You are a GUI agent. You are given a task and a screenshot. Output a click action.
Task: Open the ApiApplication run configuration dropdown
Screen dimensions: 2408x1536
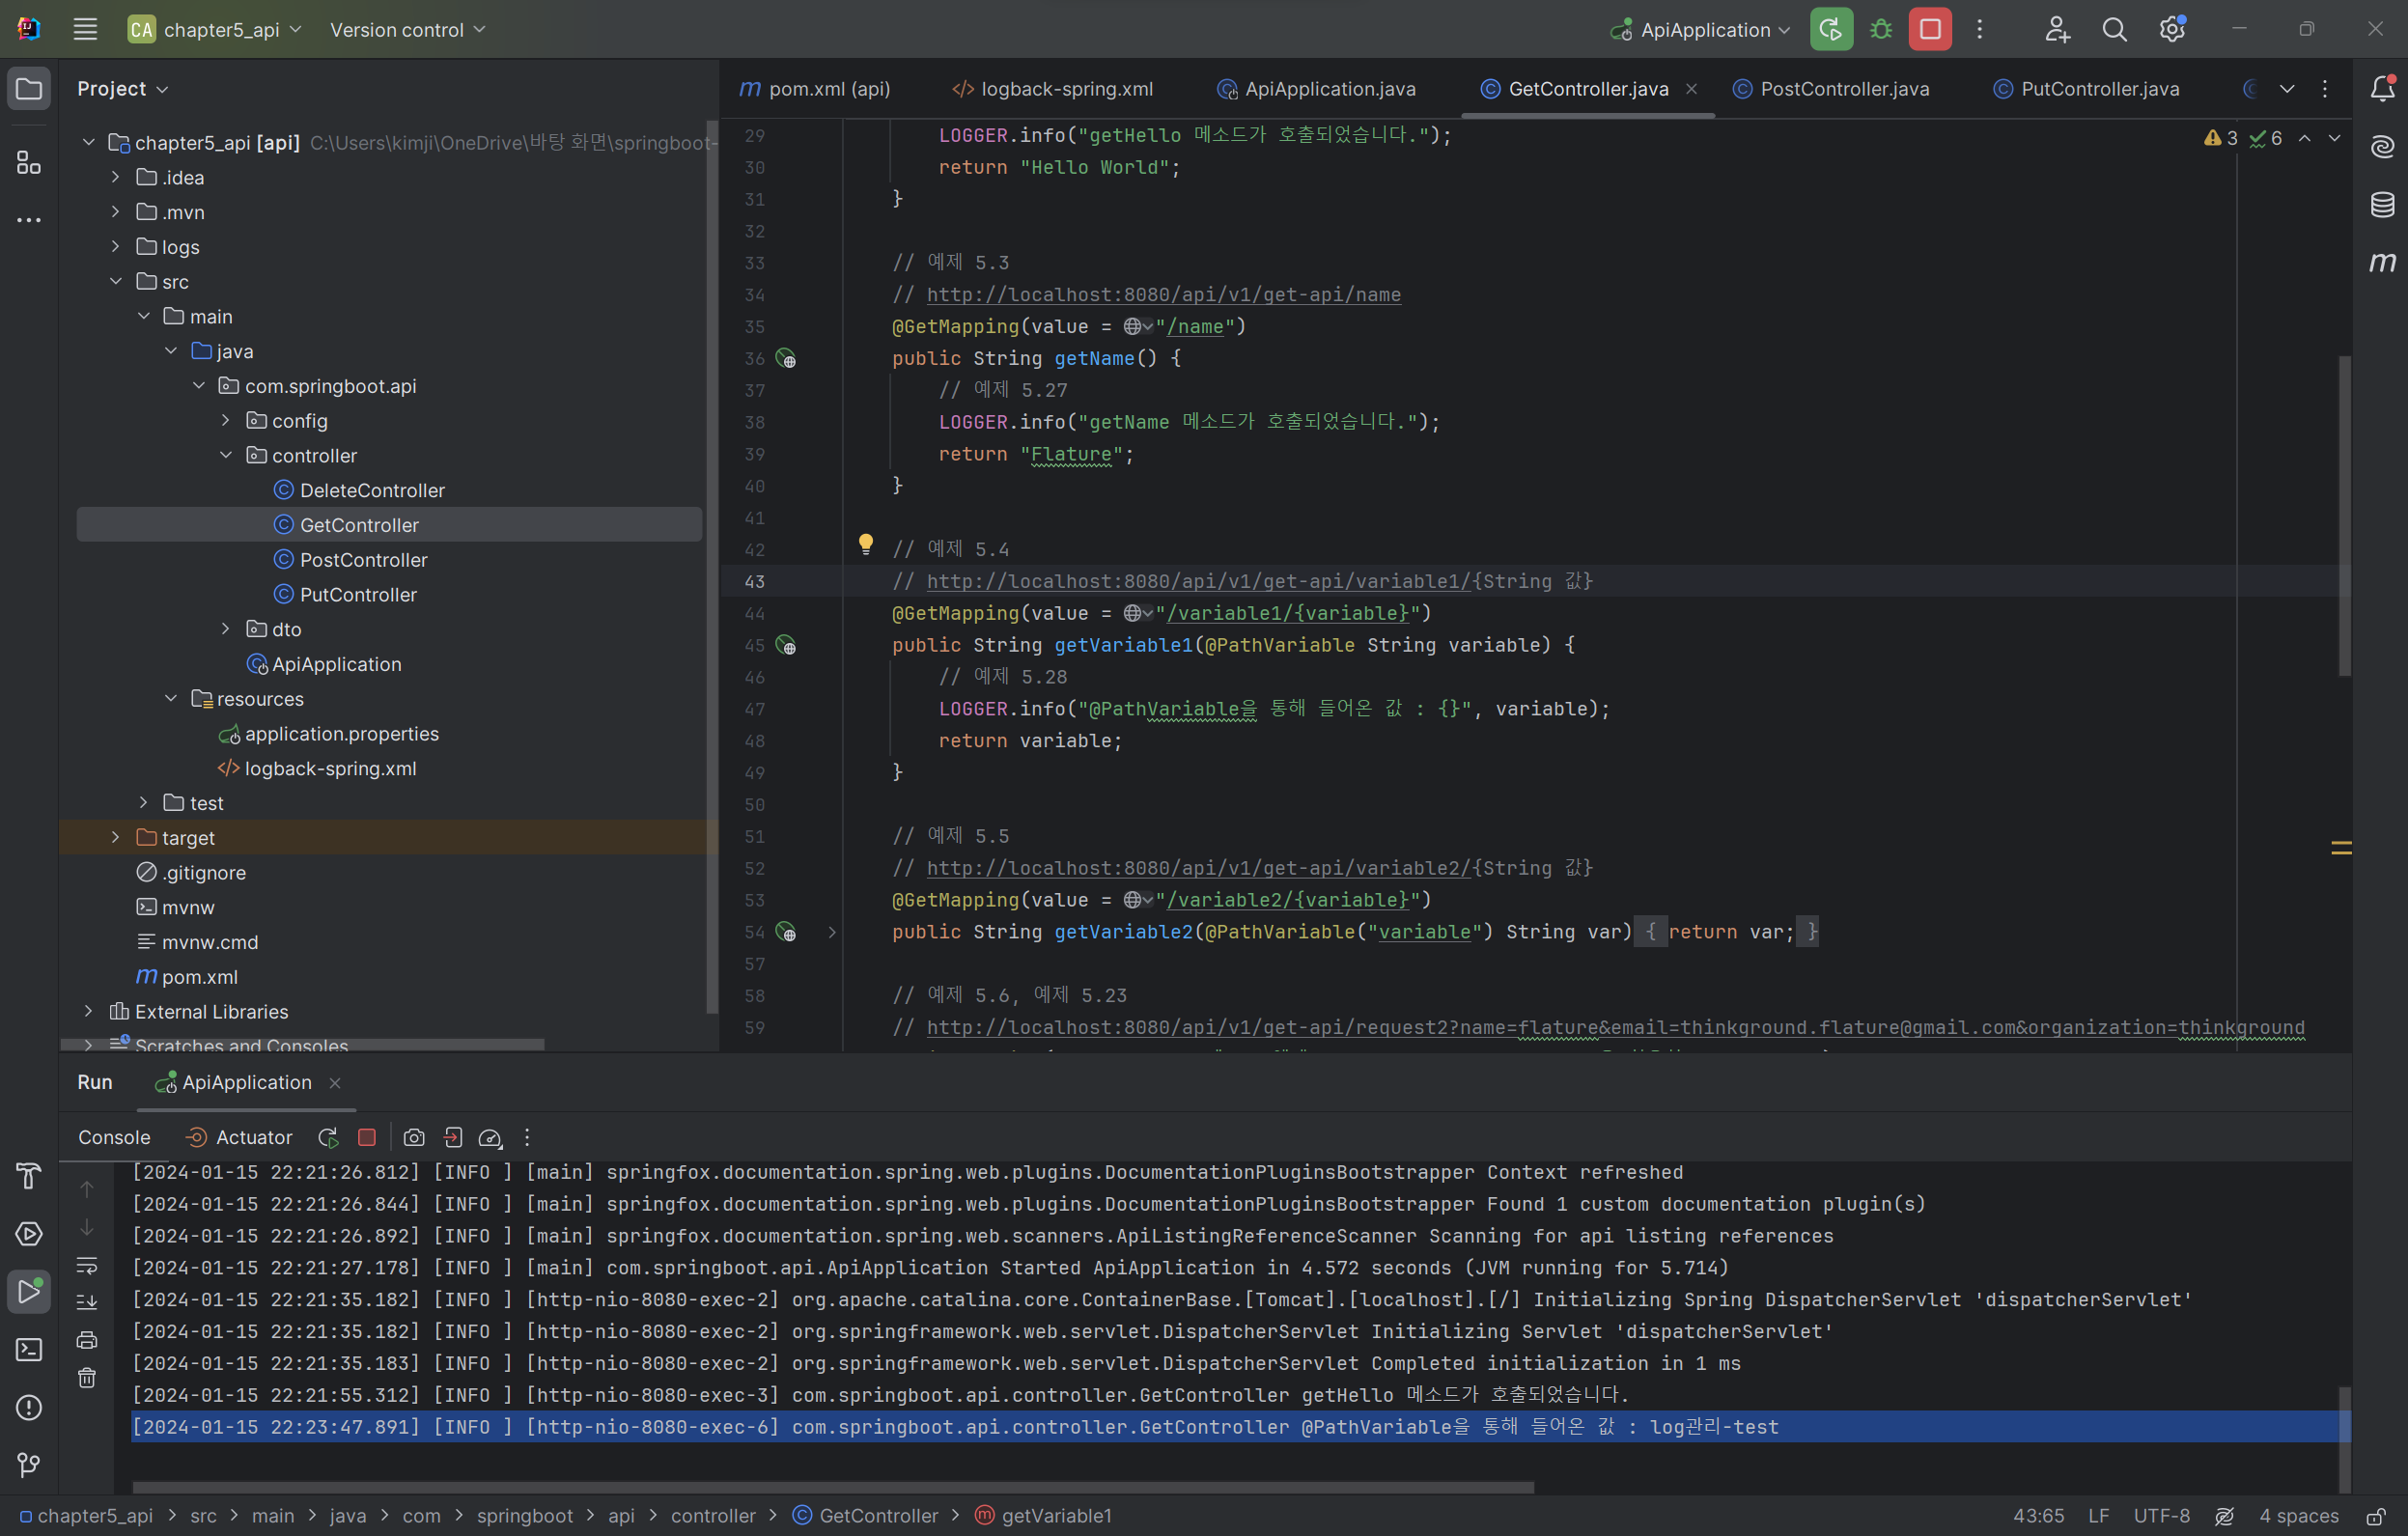[x=1704, y=30]
